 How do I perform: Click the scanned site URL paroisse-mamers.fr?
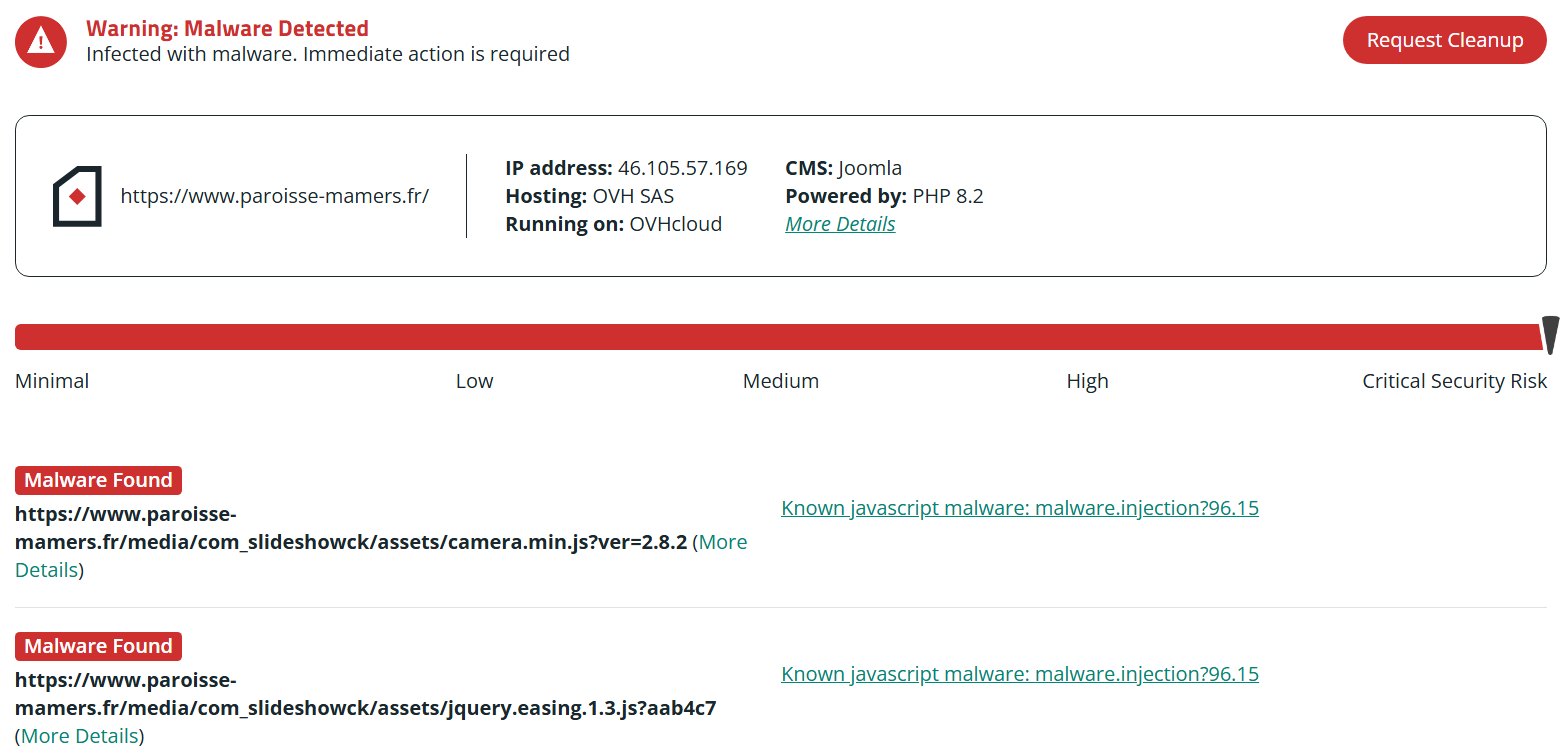(274, 196)
